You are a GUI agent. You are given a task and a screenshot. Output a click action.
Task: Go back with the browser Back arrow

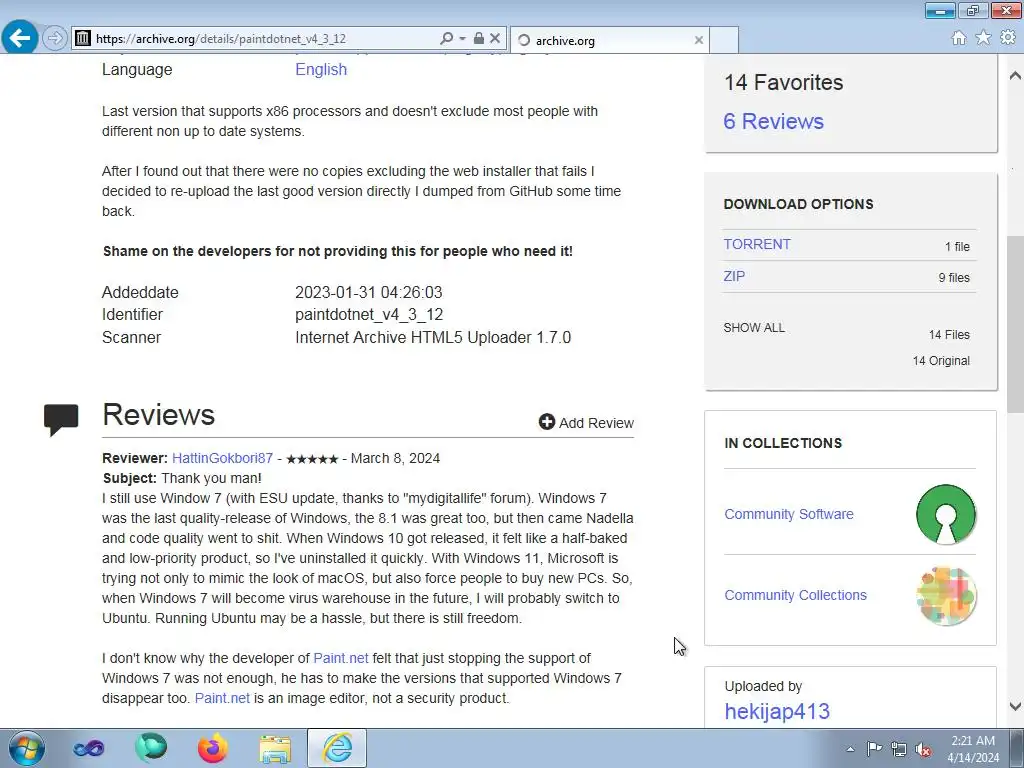pyautogui.click(x=20, y=38)
